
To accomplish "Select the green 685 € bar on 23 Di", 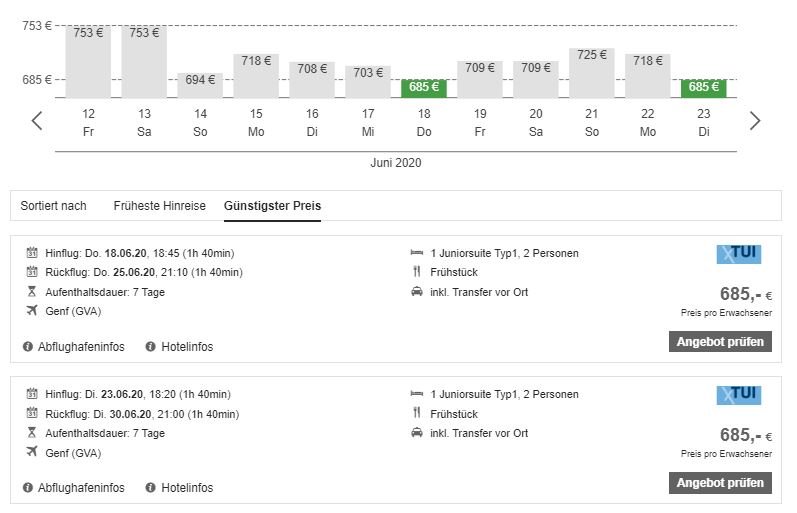I will pos(704,88).
